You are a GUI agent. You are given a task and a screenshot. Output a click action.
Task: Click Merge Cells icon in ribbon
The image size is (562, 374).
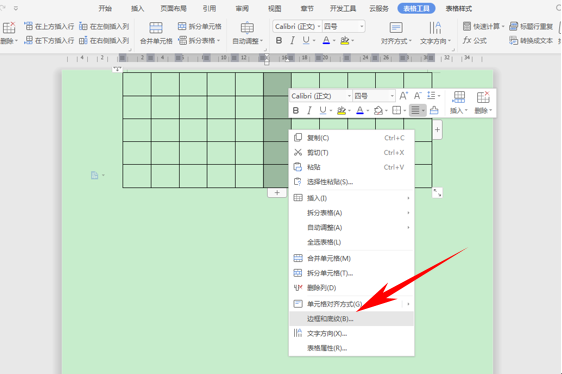coord(156,28)
